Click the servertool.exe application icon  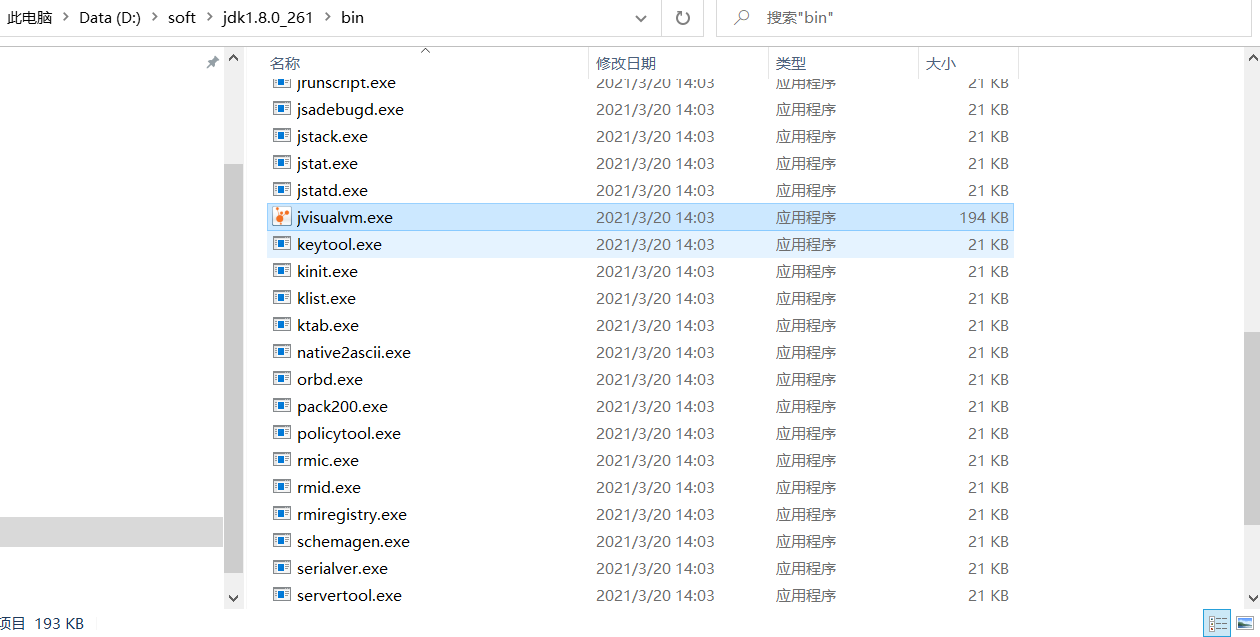point(281,594)
